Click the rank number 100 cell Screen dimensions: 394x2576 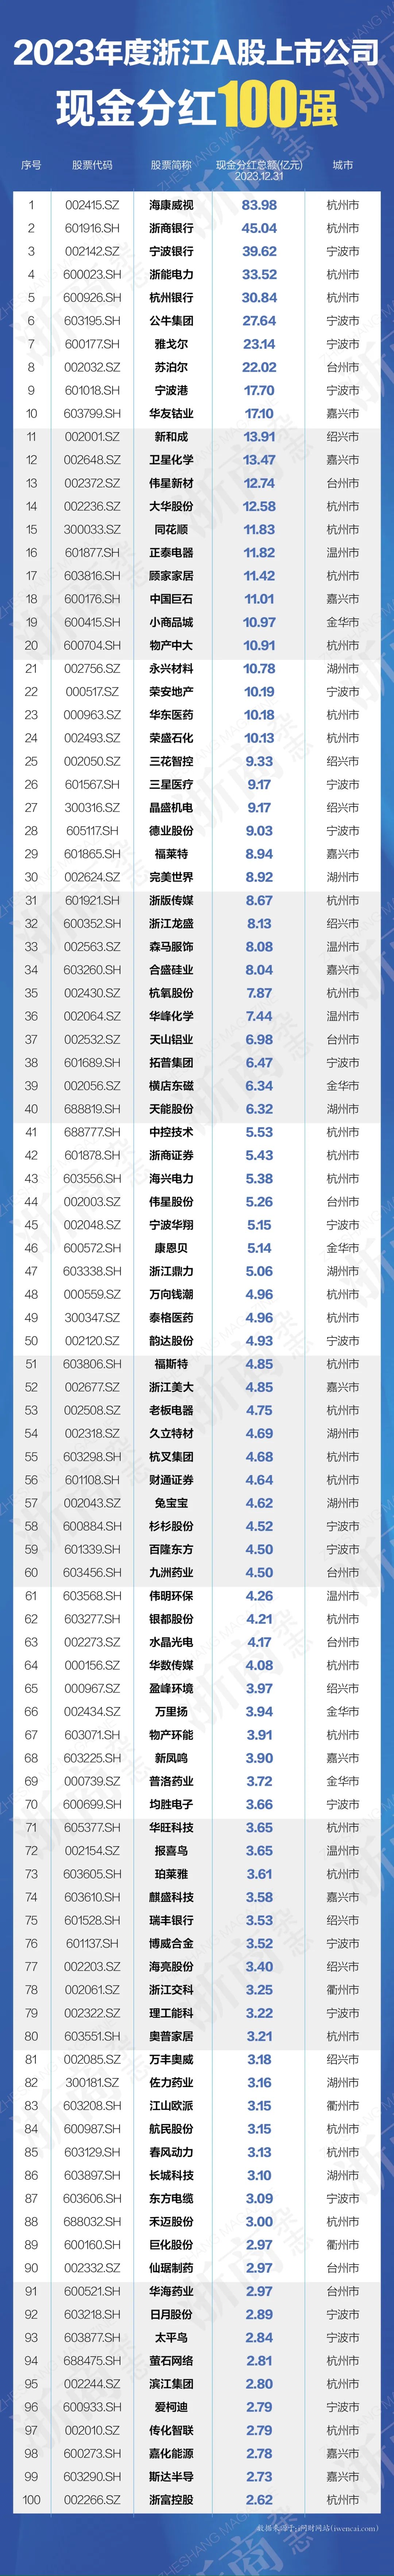(31, 2499)
